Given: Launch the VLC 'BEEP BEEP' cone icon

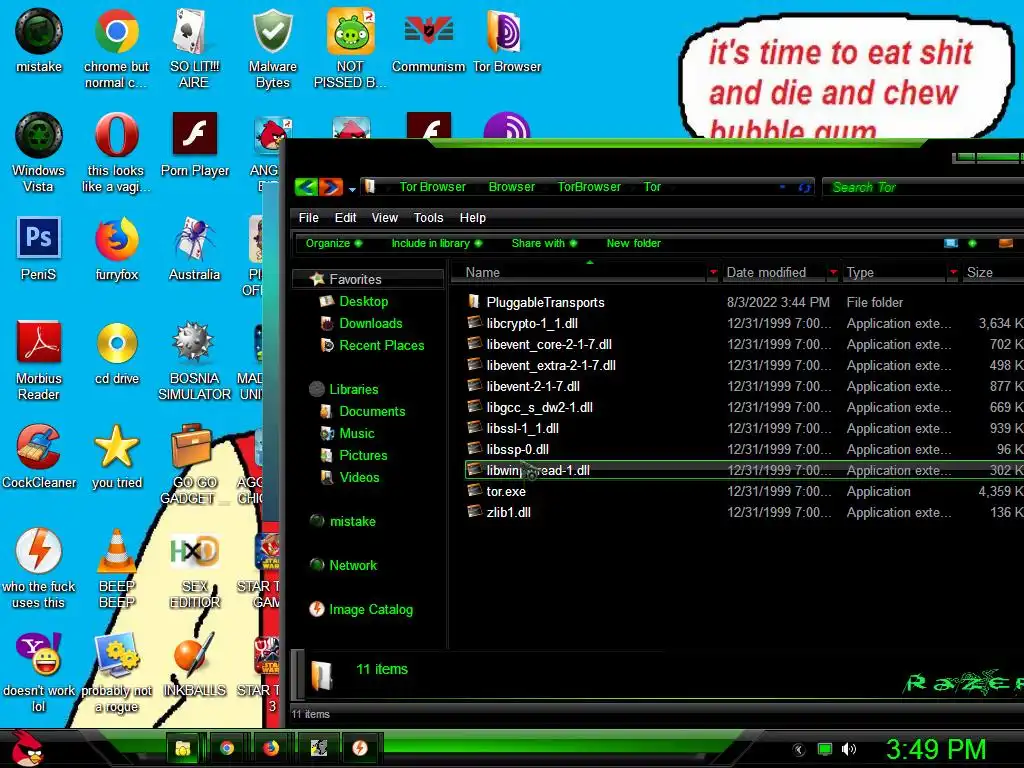Looking at the screenshot, I should (x=117, y=569).
